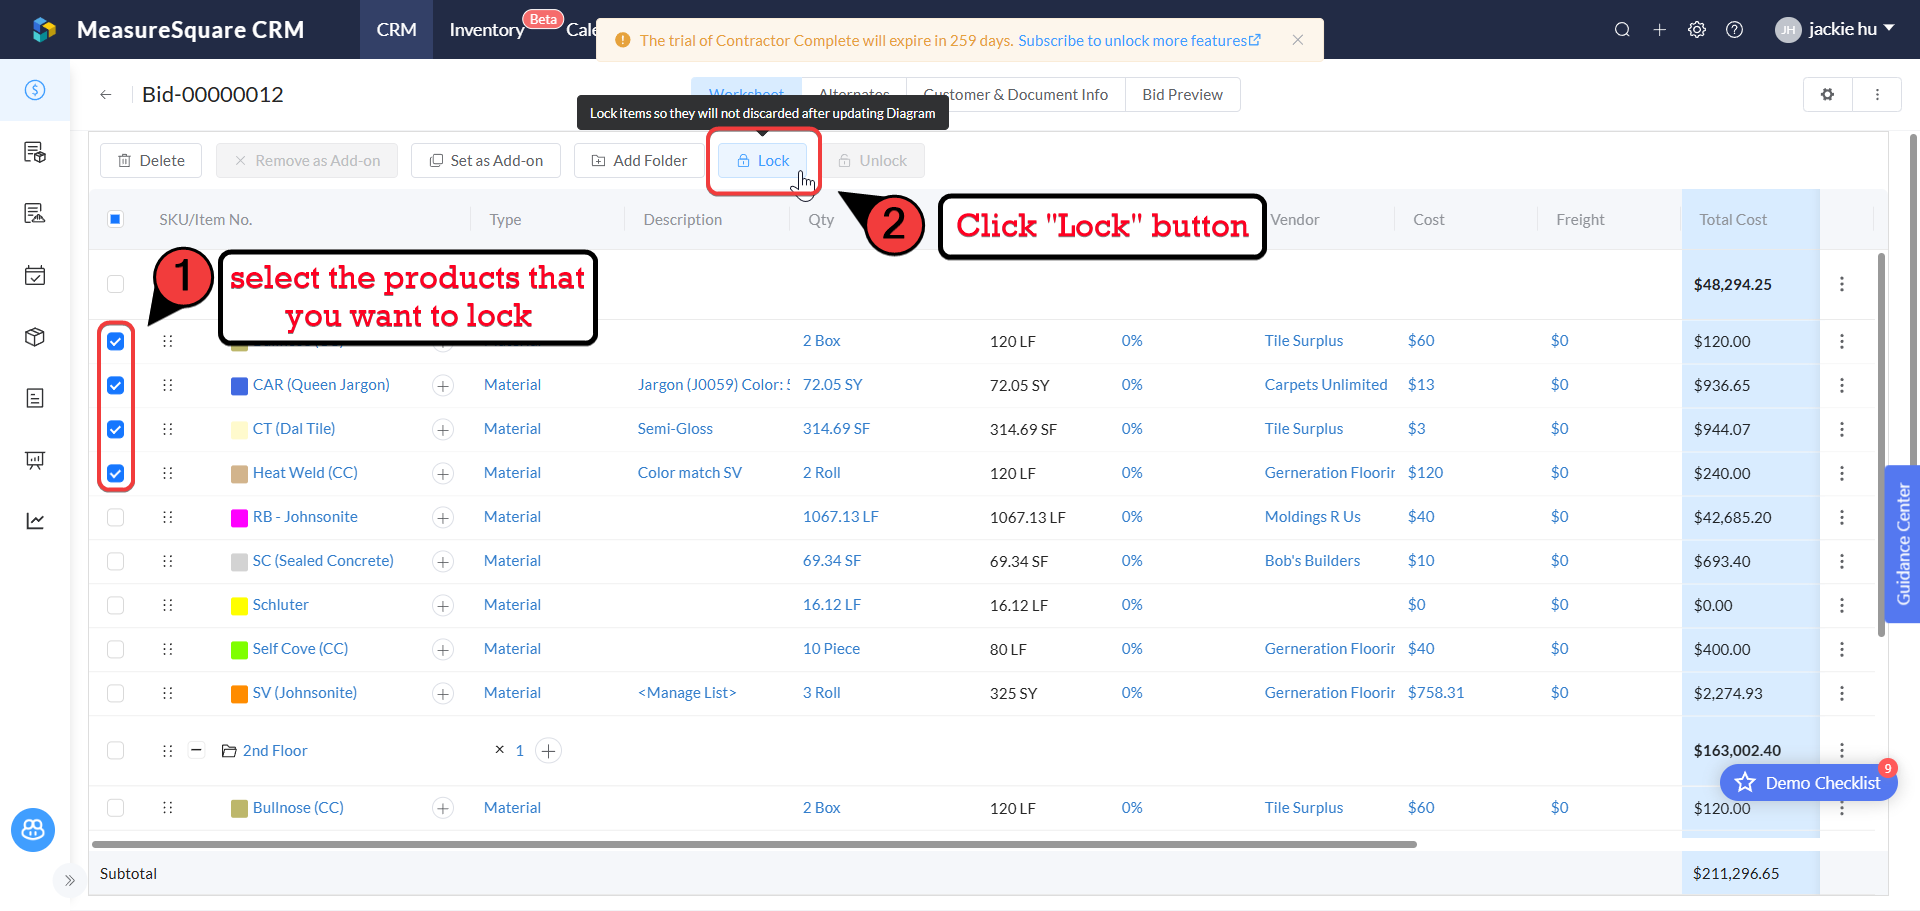Click the Lock button
The image size is (1920, 911).
coord(763,161)
